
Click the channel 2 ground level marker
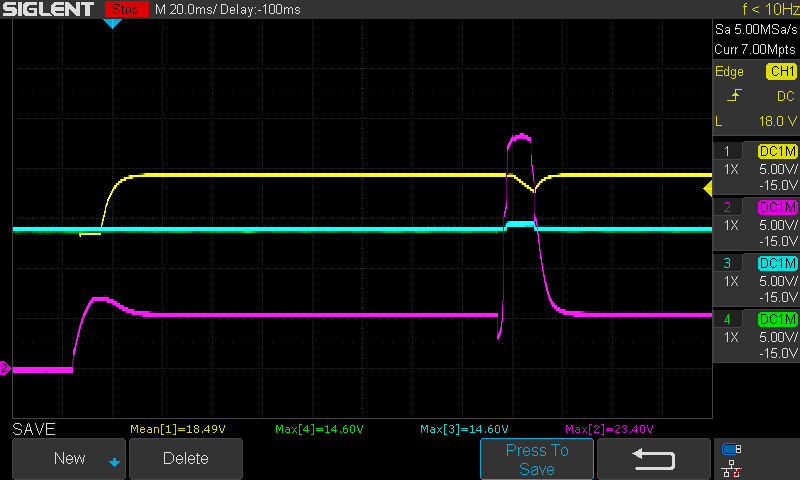pyautogui.click(x=5, y=368)
